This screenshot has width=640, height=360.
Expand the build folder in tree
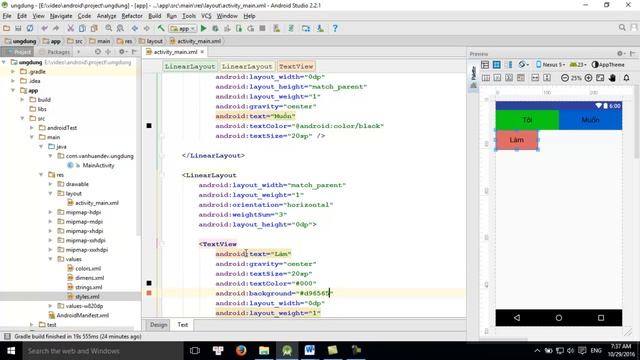22,100
